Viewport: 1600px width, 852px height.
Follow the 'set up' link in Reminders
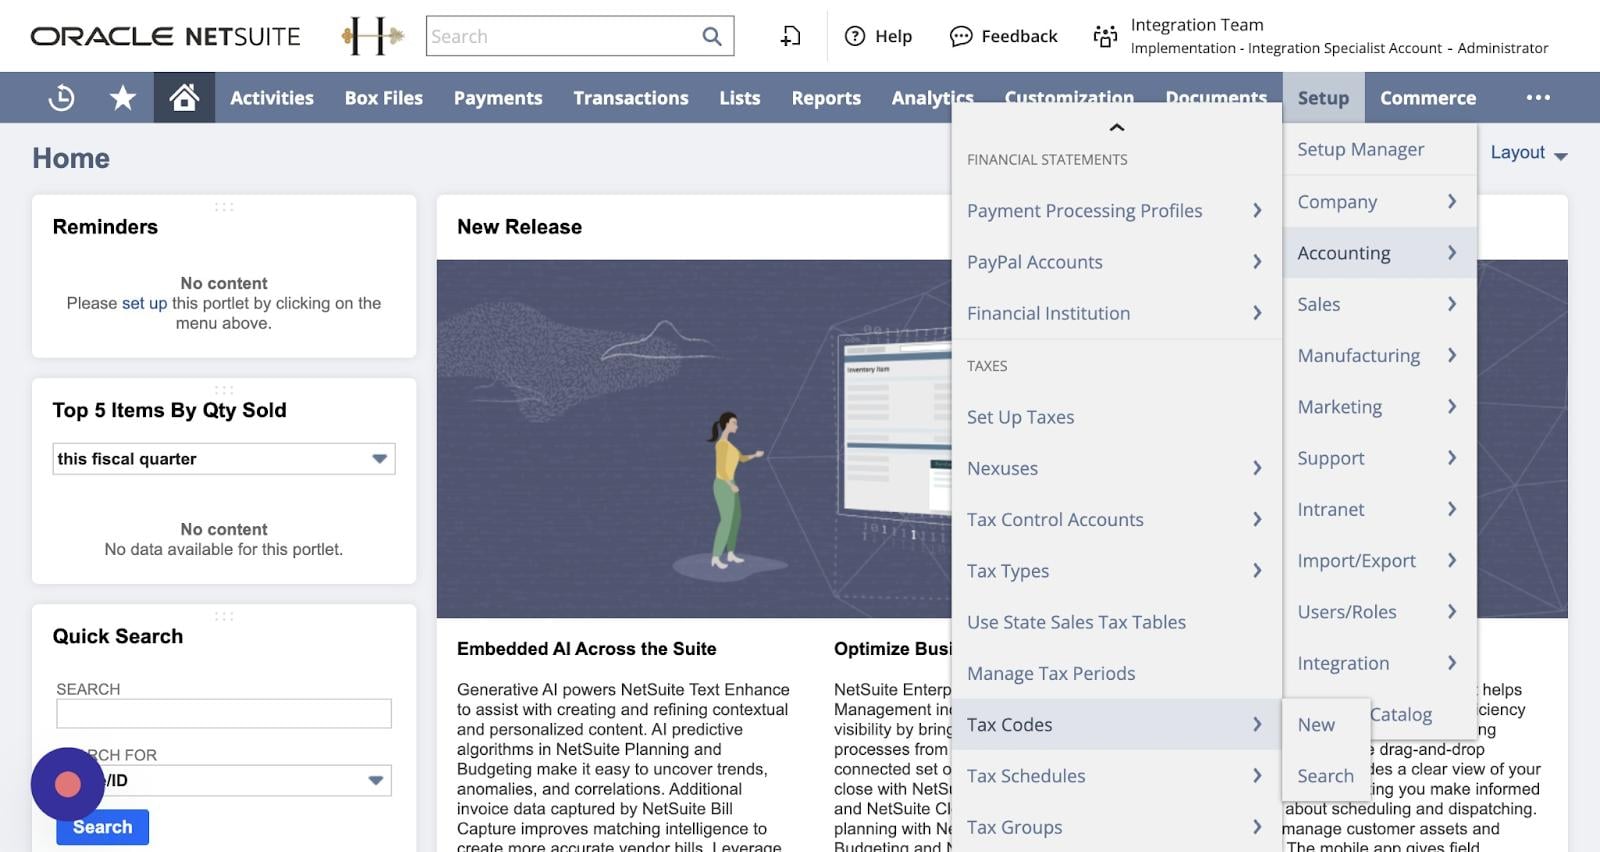pos(144,303)
